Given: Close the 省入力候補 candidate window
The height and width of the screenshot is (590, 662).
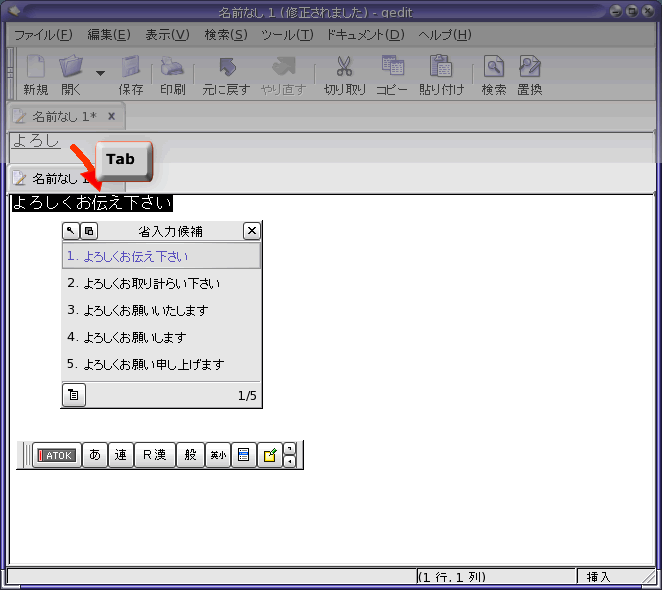Looking at the screenshot, I should point(252,231).
